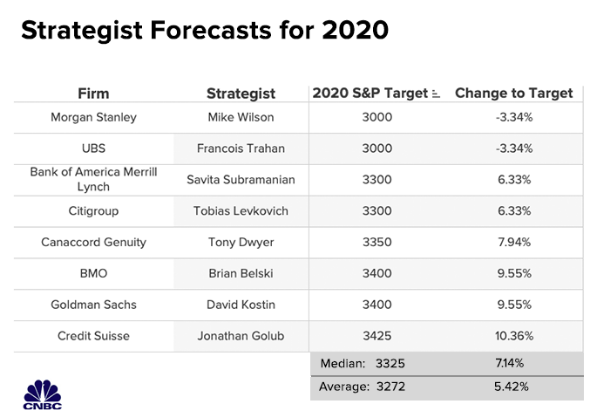
Task: Click the sort icon beside 2020 S&P Target
Action: pos(435,94)
